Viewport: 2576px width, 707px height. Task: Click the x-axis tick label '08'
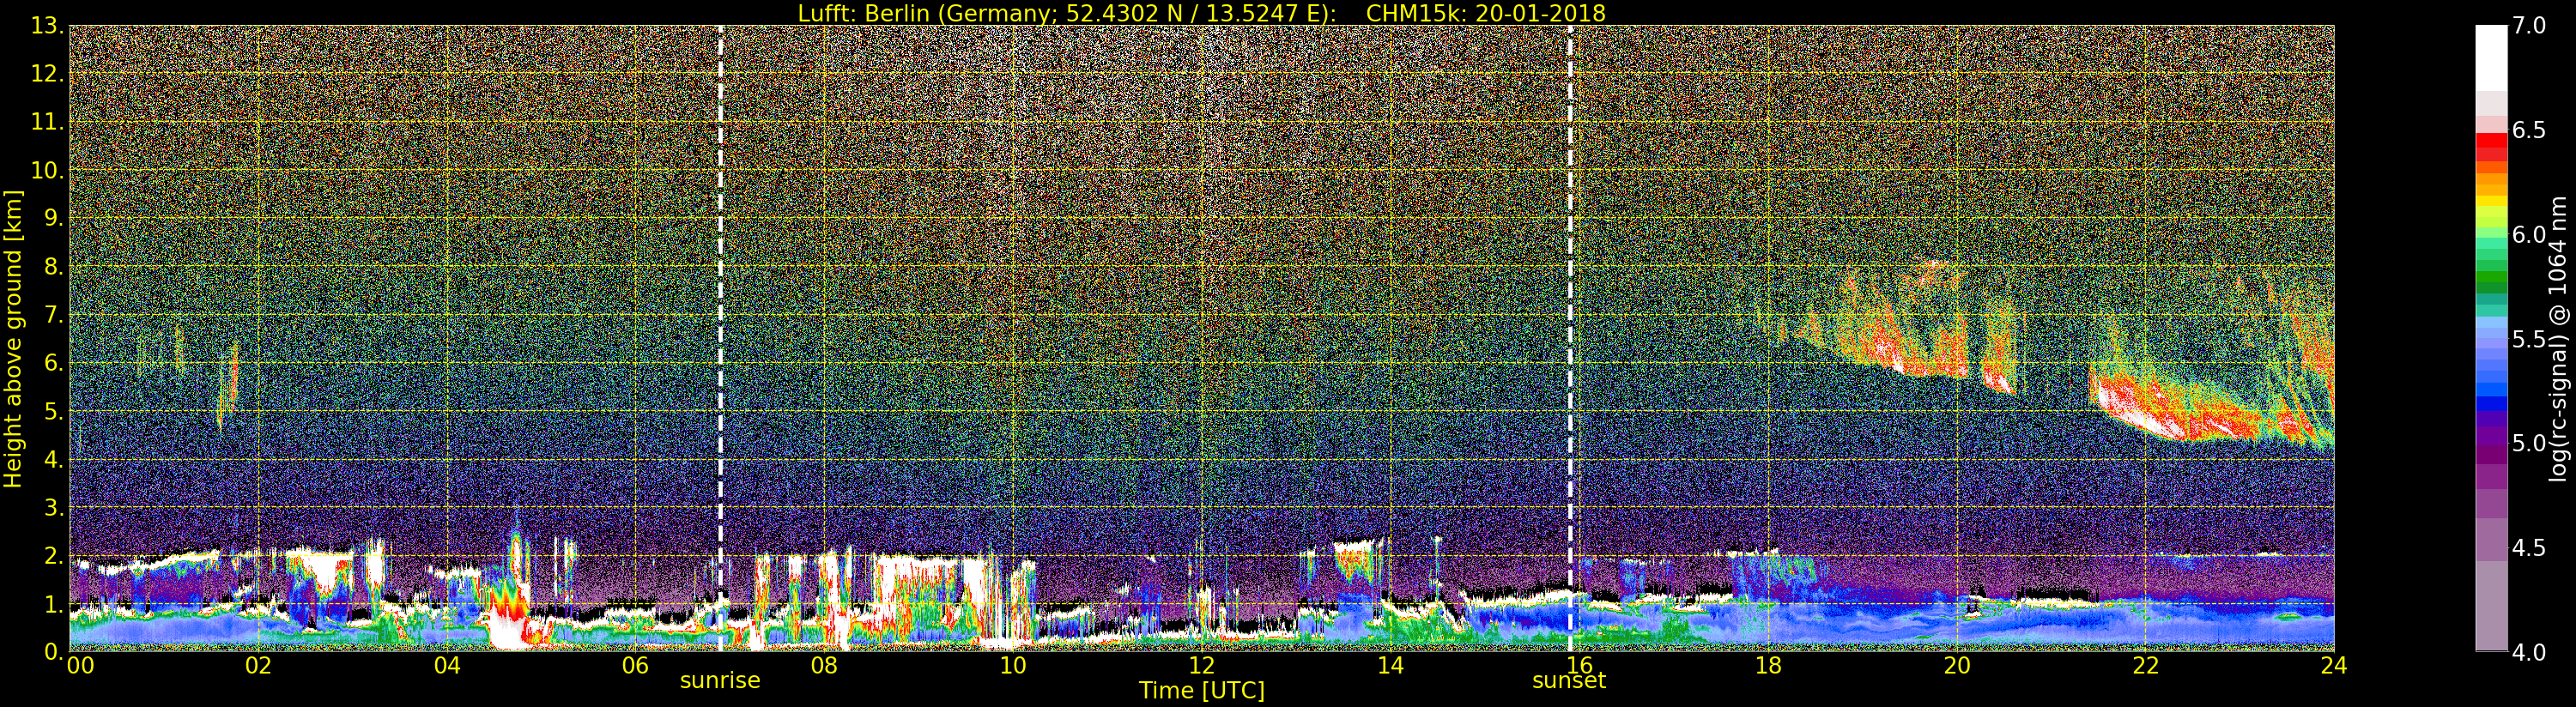click(824, 666)
